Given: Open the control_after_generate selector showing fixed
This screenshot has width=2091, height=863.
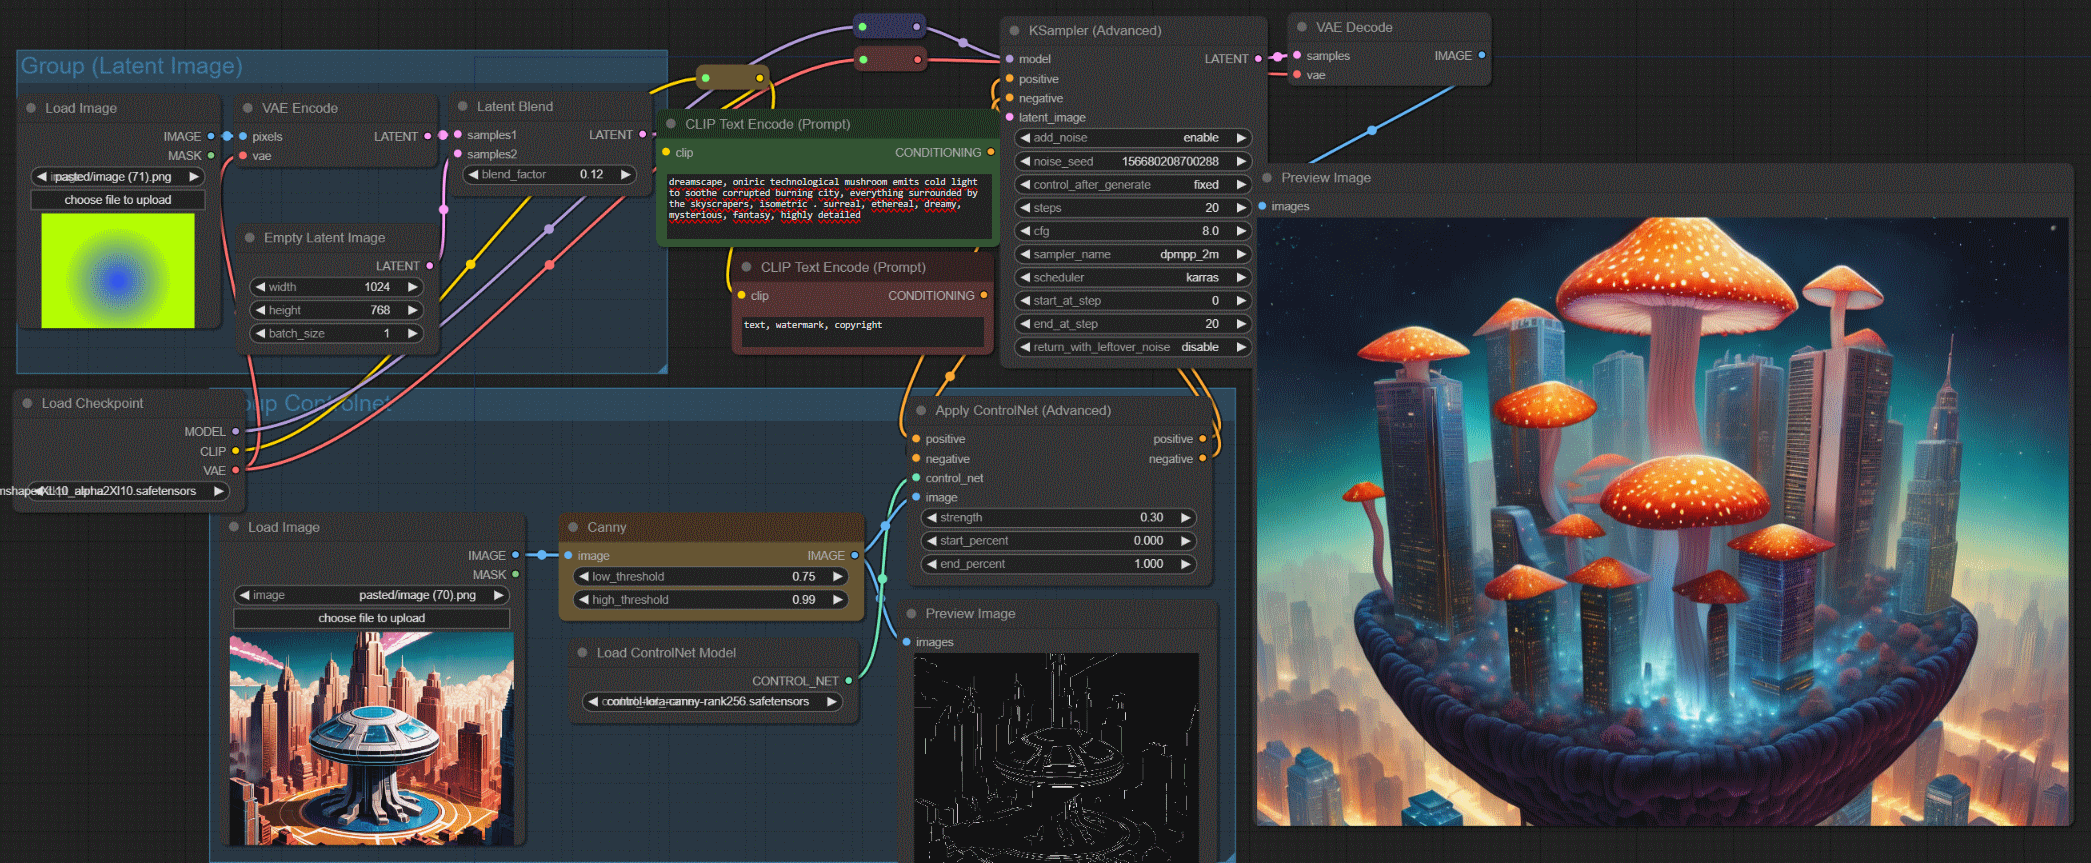Looking at the screenshot, I should pyautogui.click(x=1131, y=185).
